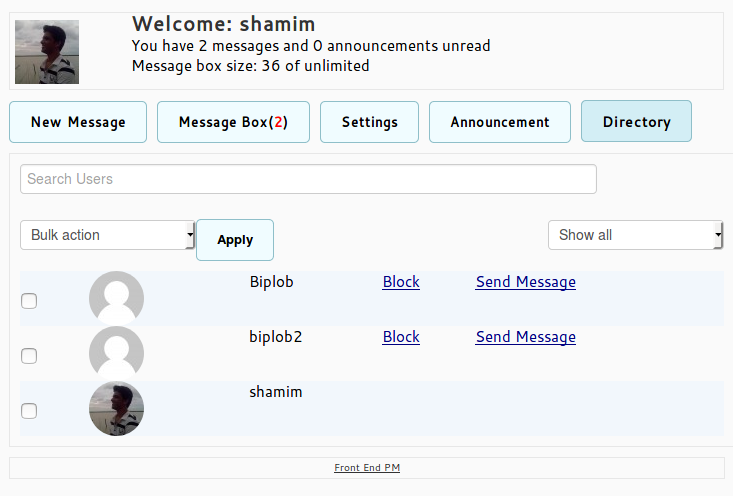
Task: Click biplob2's default avatar icon
Action: (116, 353)
